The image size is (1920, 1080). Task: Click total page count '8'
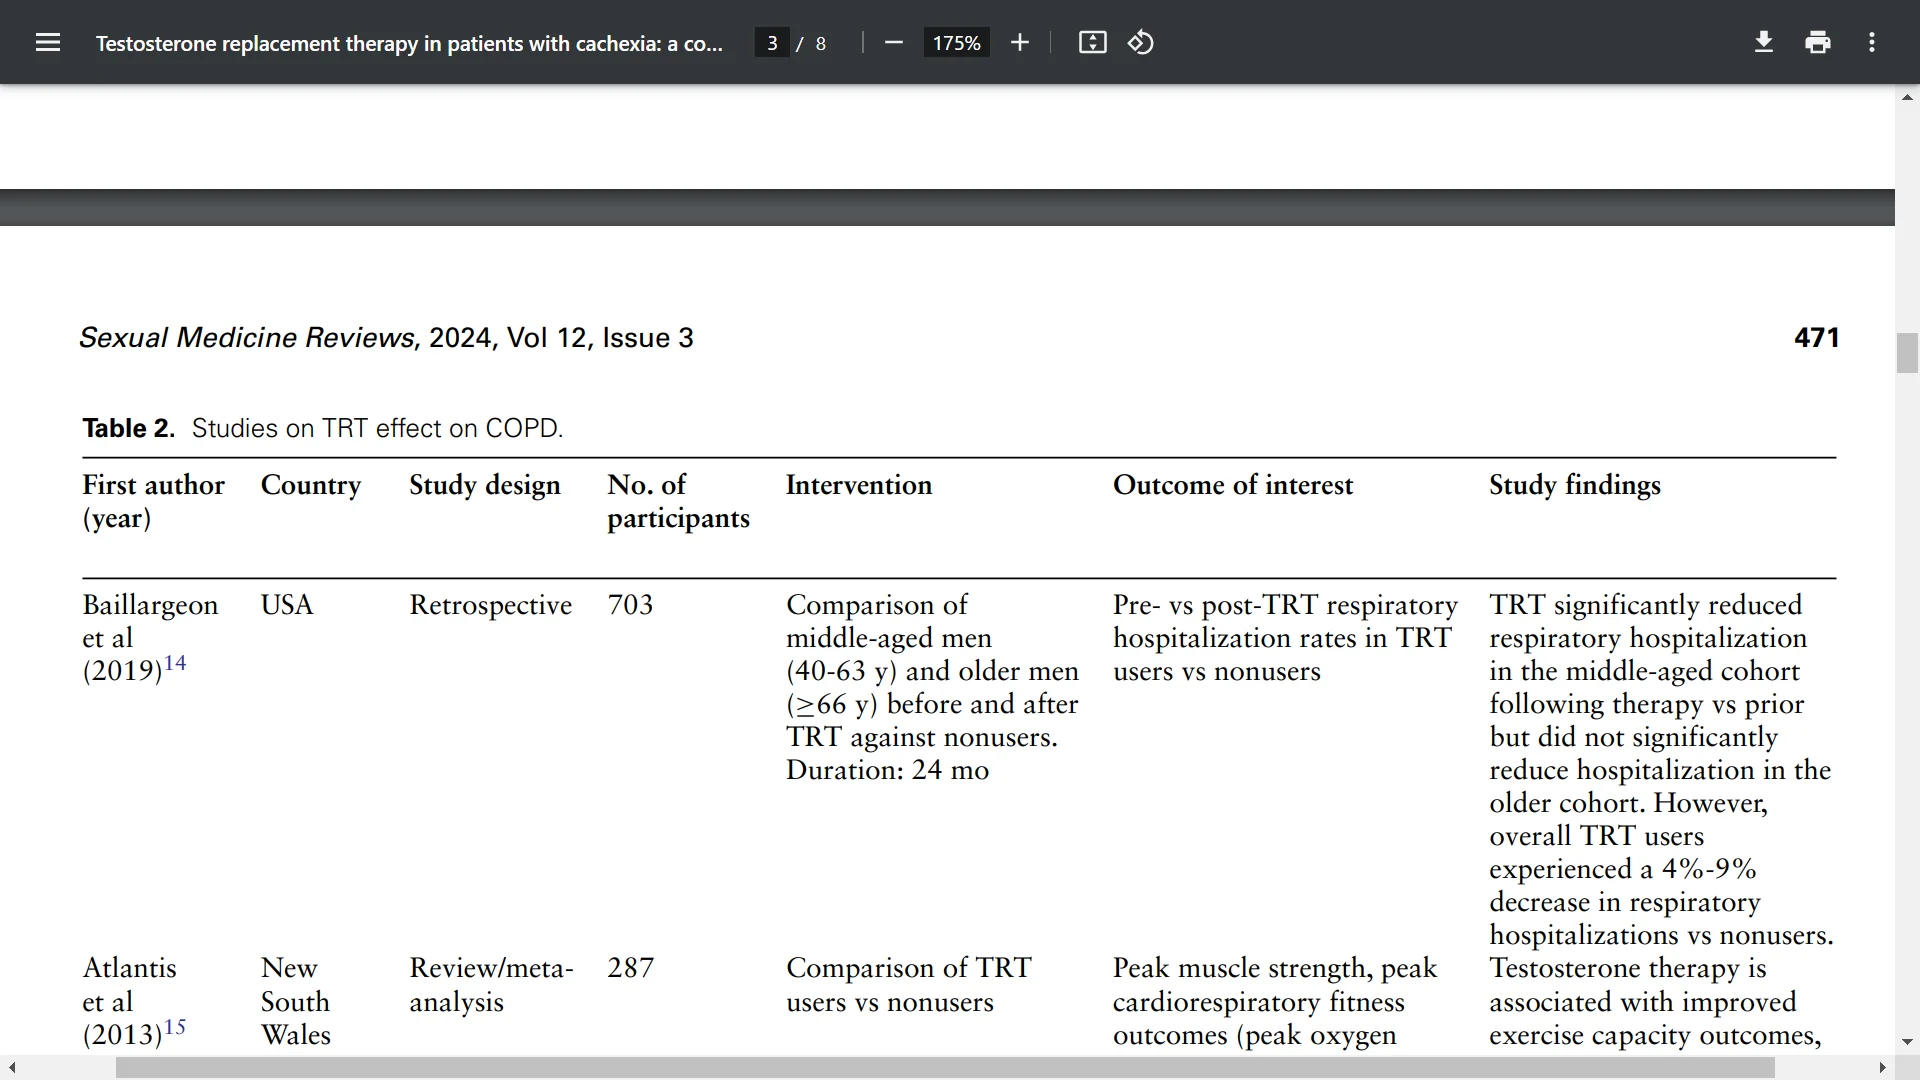(821, 43)
